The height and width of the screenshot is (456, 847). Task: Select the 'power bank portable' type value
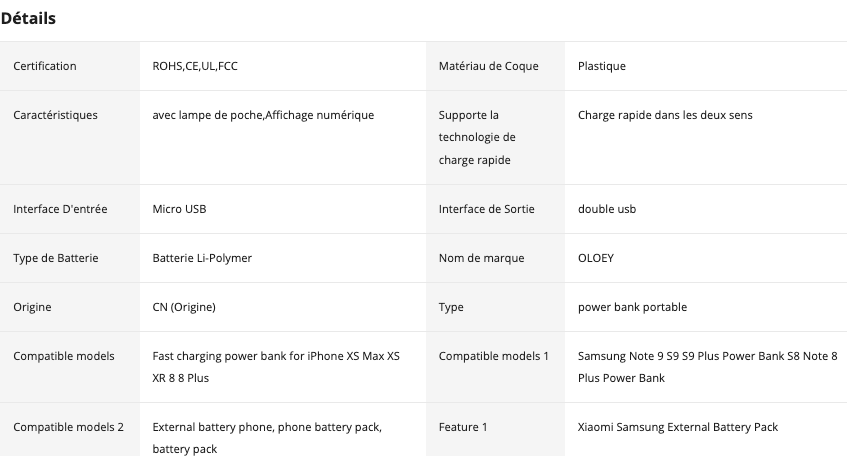click(633, 307)
